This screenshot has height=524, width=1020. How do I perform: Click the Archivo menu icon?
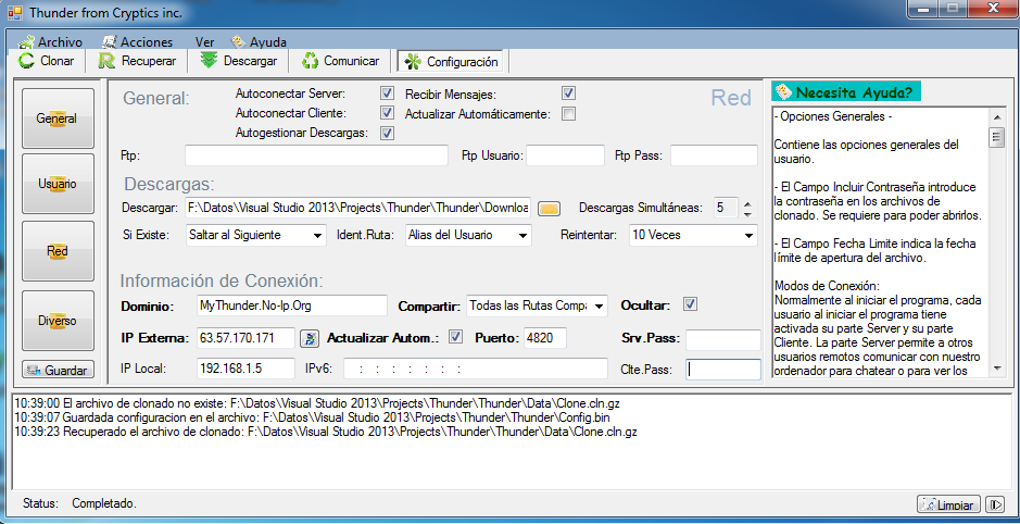coord(26,42)
